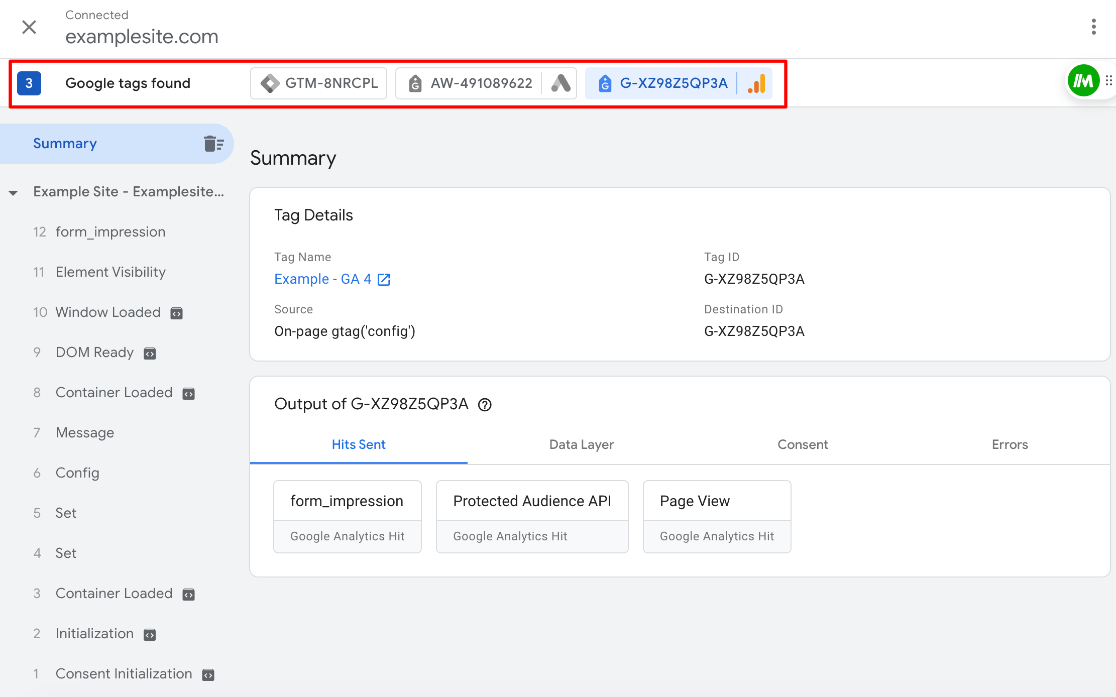Click the GTM diamond icon on GTM-8NRCPL badge
The image size is (1116, 697).
(270, 83)
